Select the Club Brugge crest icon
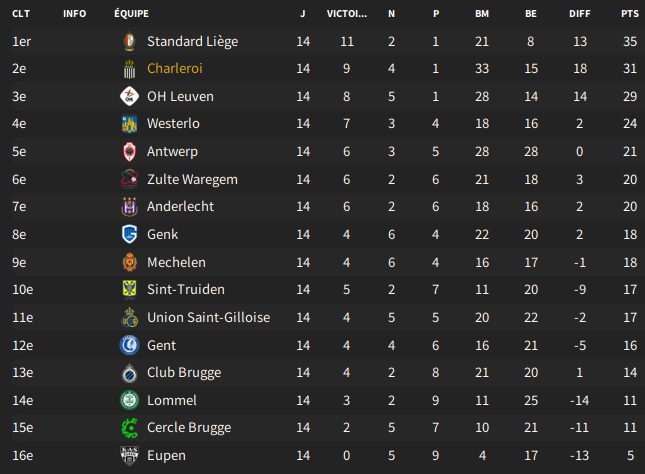The height and width of the screenshot is (474, 645). (x=130, y=373)
